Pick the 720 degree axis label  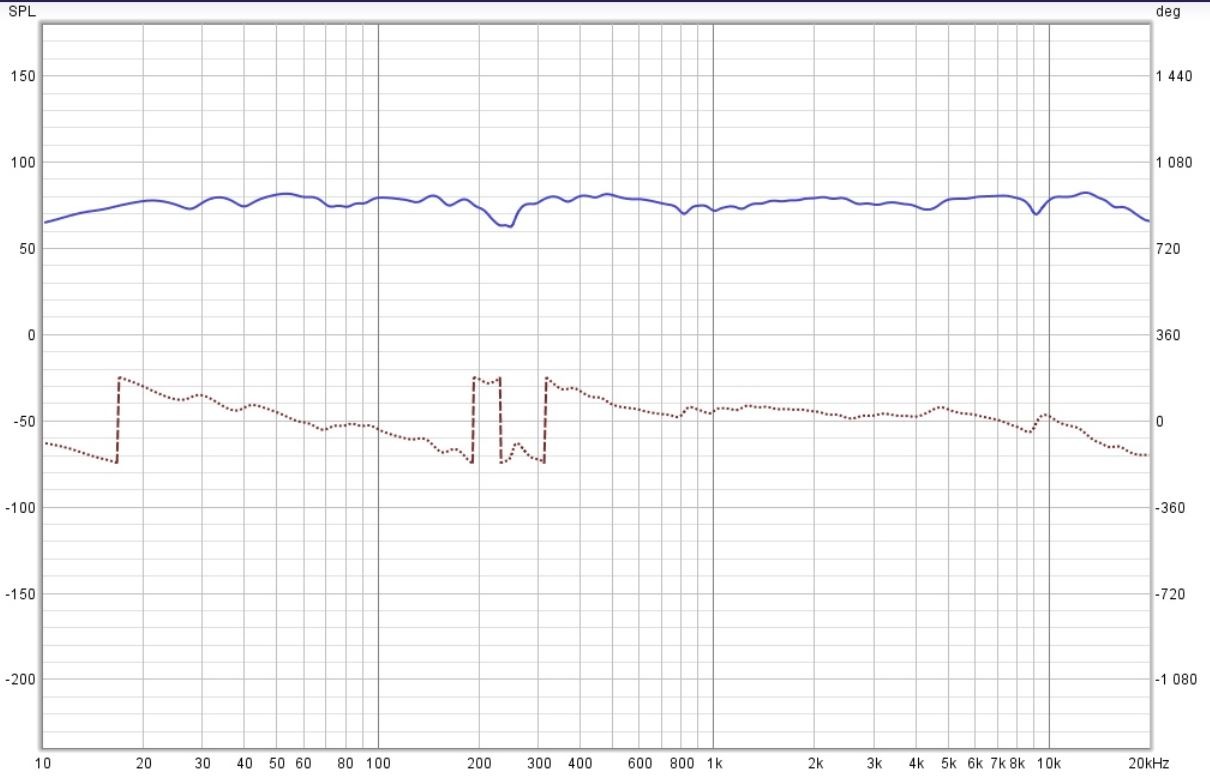click(x=1167, y=249)
